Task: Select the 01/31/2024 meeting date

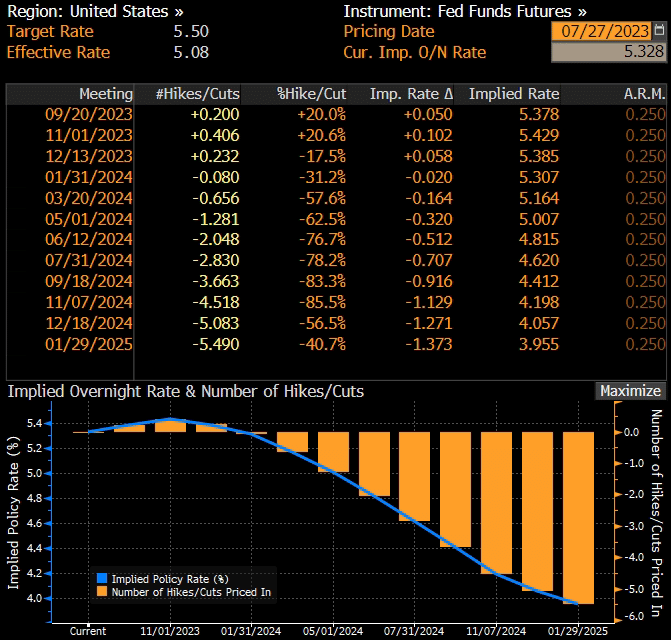Action: pyautogui.click(x=89, y=178)
